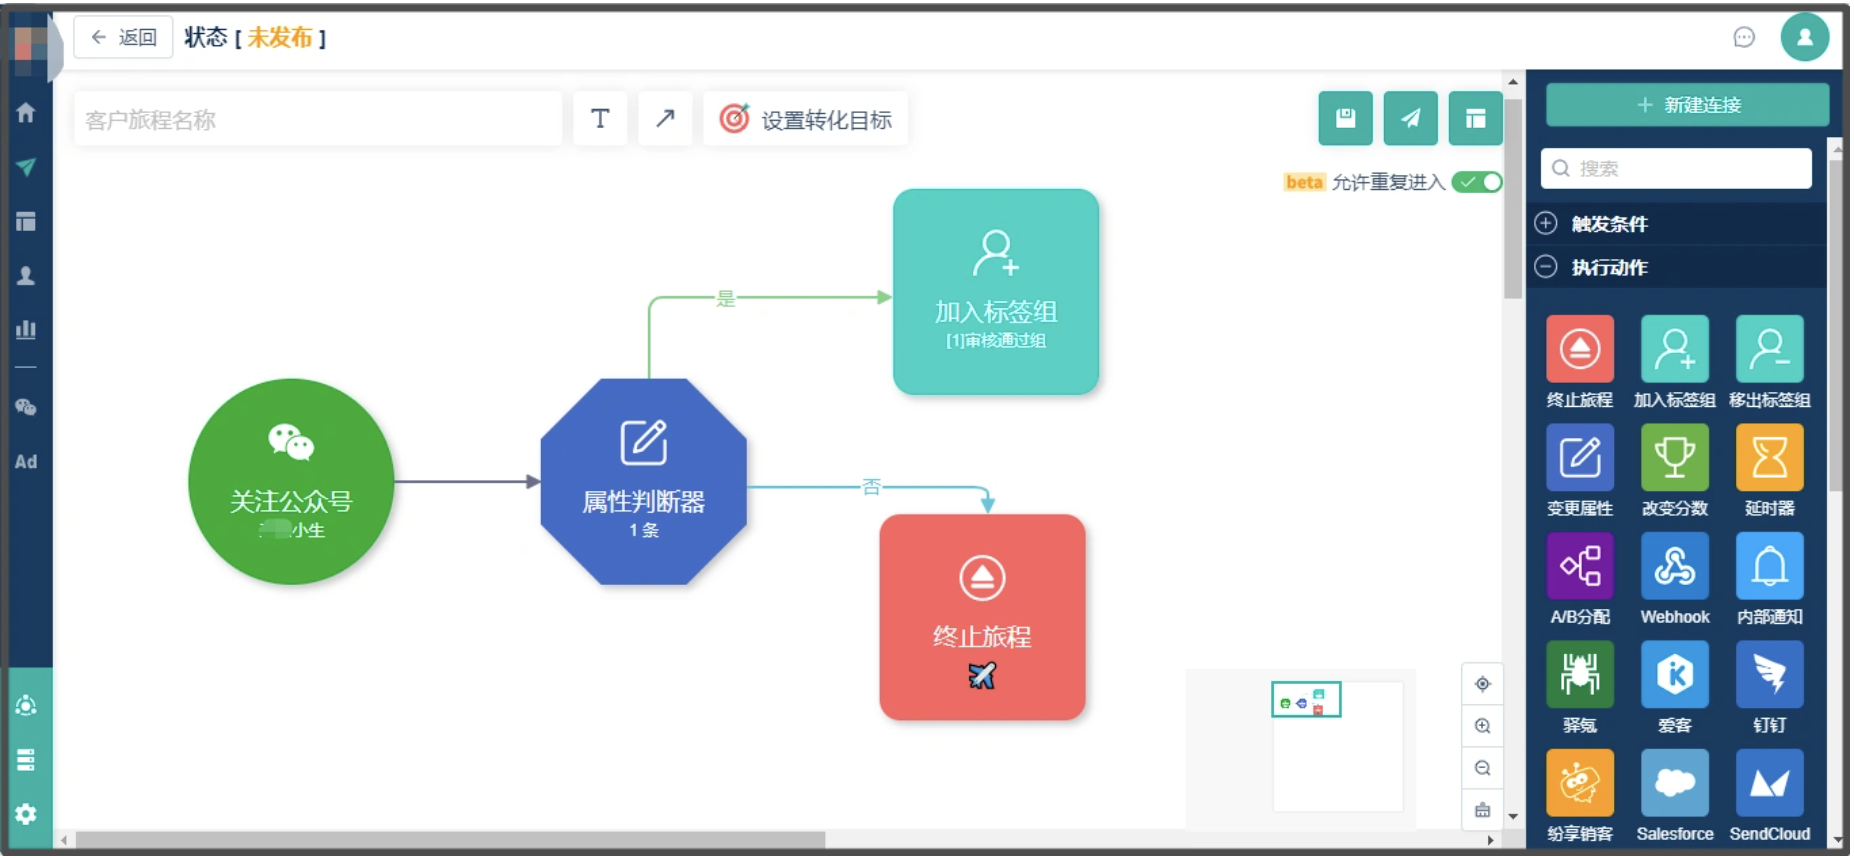
Task: Select the text T tool
Action: [x=600, y=119]
